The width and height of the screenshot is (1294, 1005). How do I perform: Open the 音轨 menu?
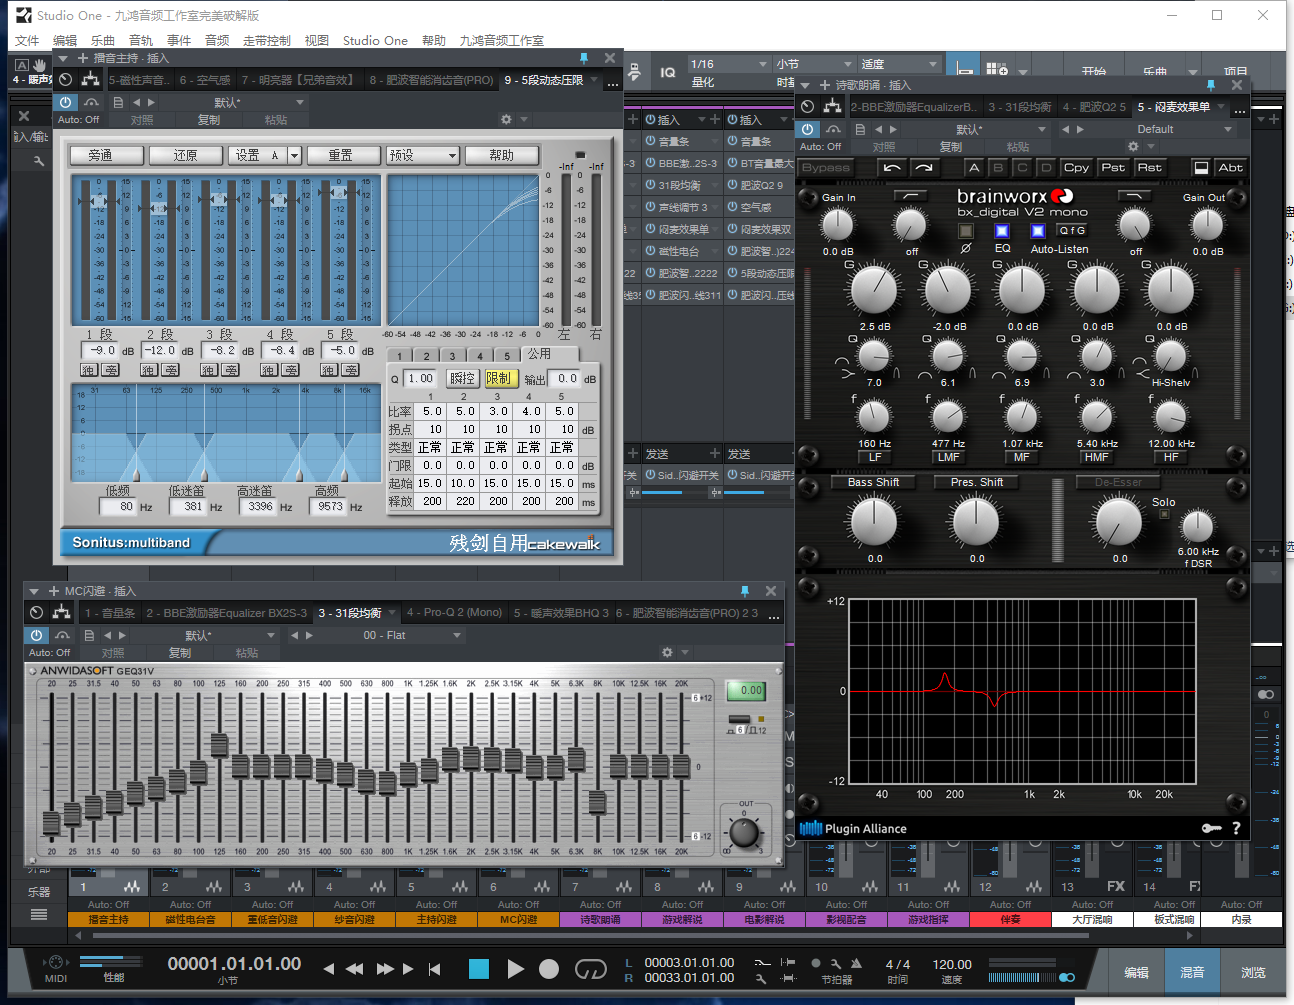tap(141, 41)
